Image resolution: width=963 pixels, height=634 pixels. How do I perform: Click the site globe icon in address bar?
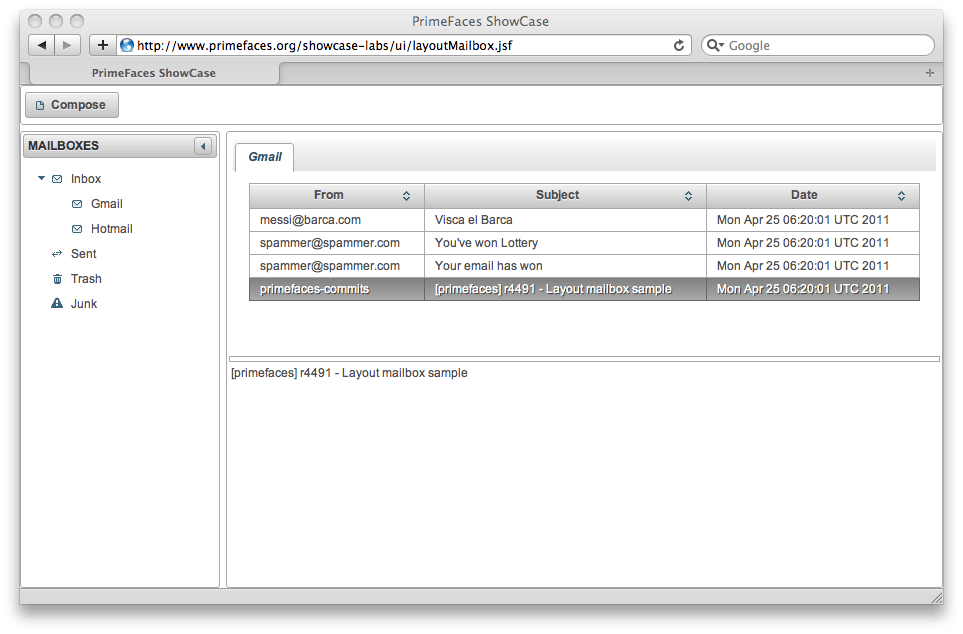tap(127, 45)
